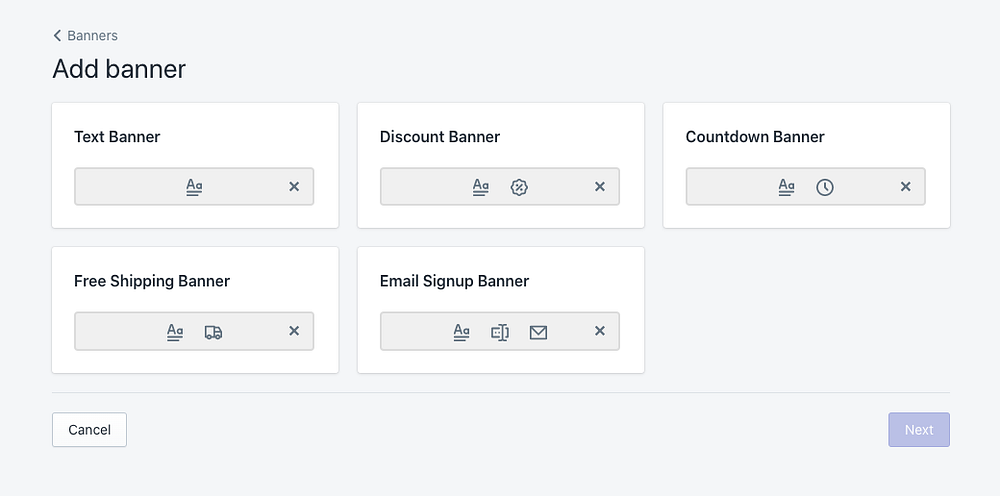Click text icon in Free Shipping preview

[x=175, y=332]
